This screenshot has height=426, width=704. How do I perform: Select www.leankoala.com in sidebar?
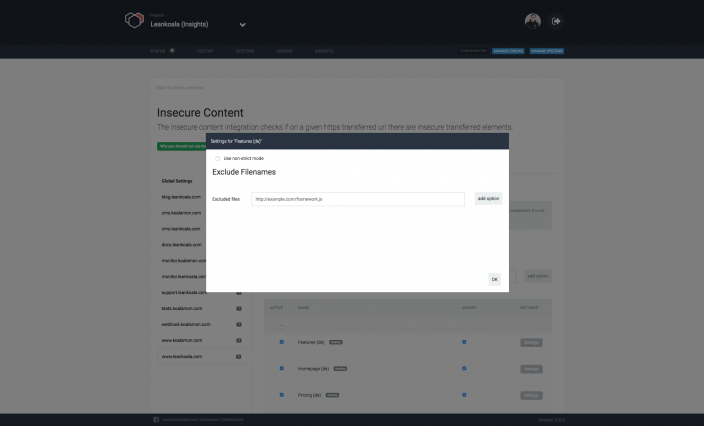tap(182, 356)
